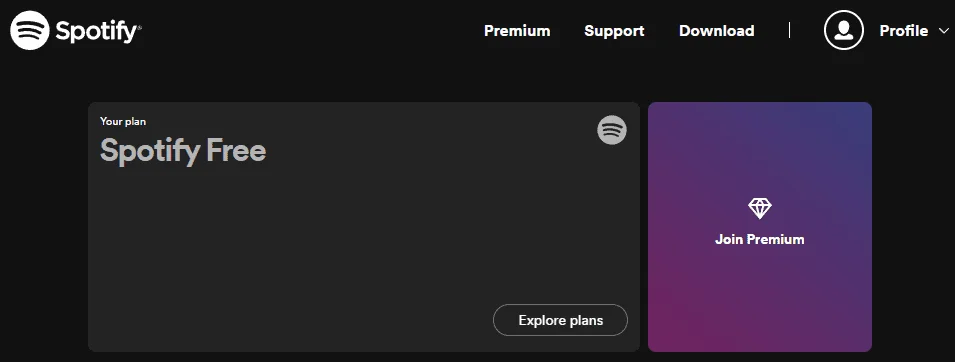
Task: Click the word Spotify in plan heading
Action: [150, 152]
